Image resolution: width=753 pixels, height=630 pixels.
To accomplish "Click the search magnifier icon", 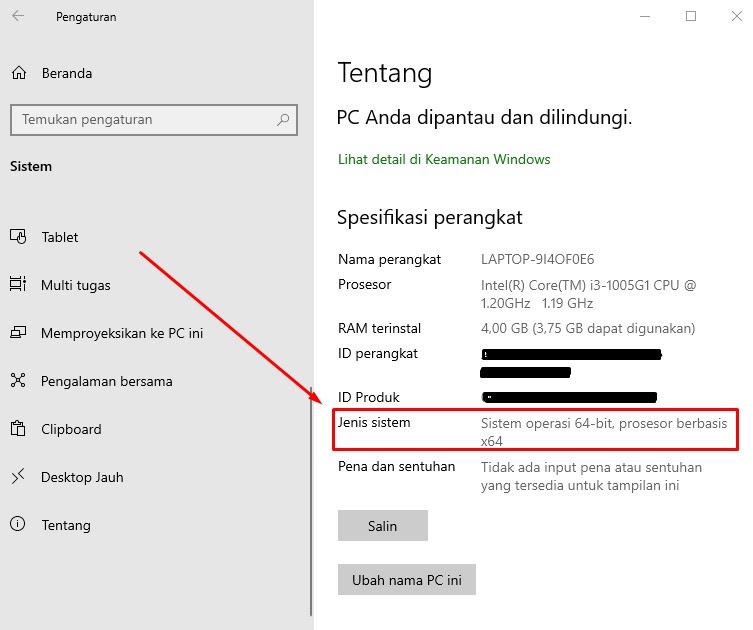I will [283, 120].
